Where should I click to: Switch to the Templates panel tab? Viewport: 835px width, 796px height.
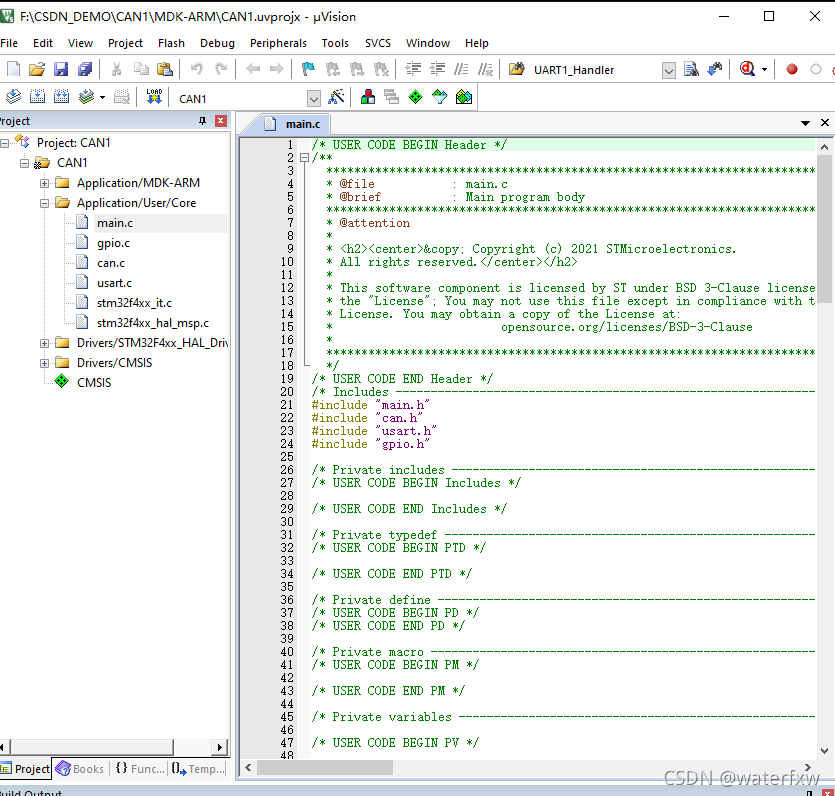[x=199, y=769]
